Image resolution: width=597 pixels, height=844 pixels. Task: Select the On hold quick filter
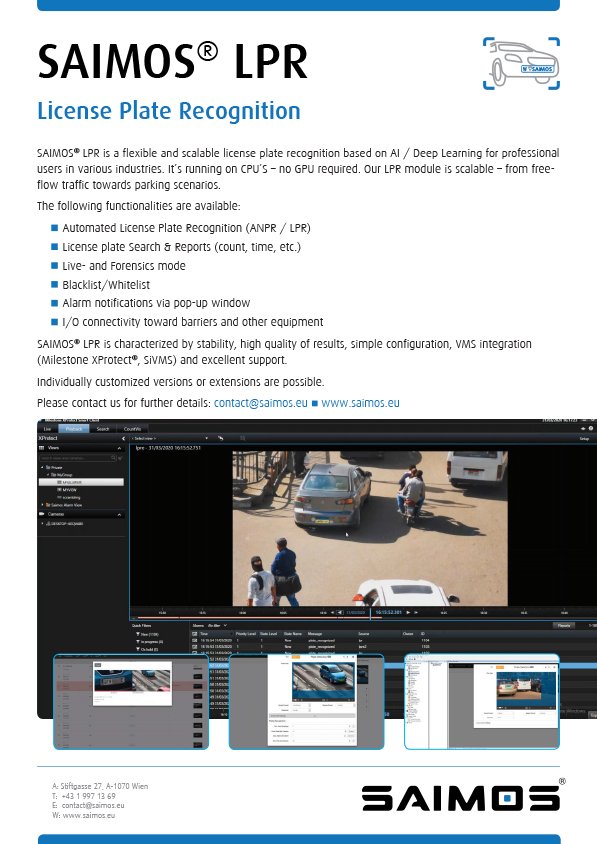(147, 649)
